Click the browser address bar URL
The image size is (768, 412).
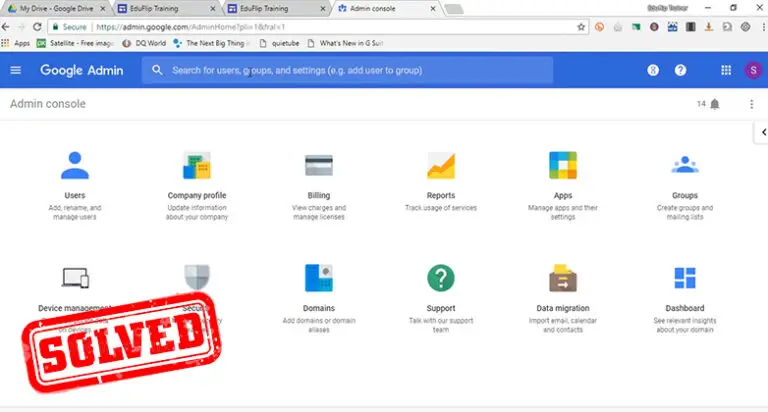click(x=191, y=27)
